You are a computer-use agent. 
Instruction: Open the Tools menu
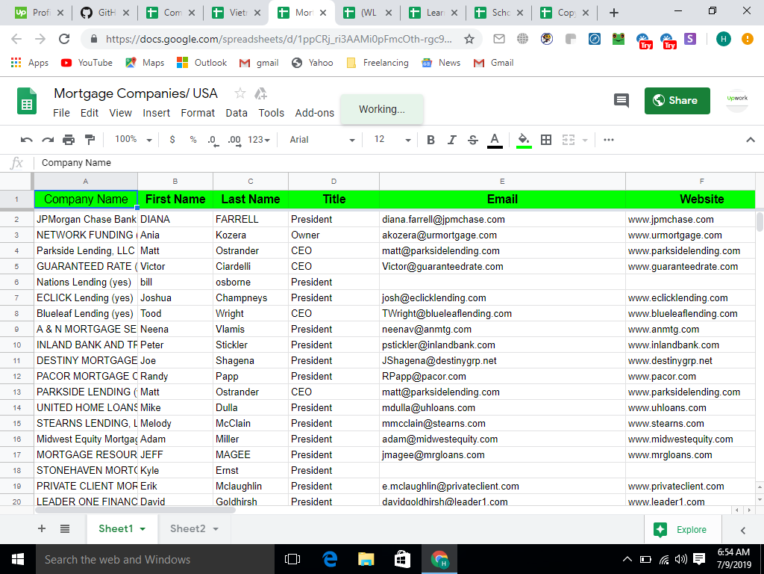pos(271,113)
